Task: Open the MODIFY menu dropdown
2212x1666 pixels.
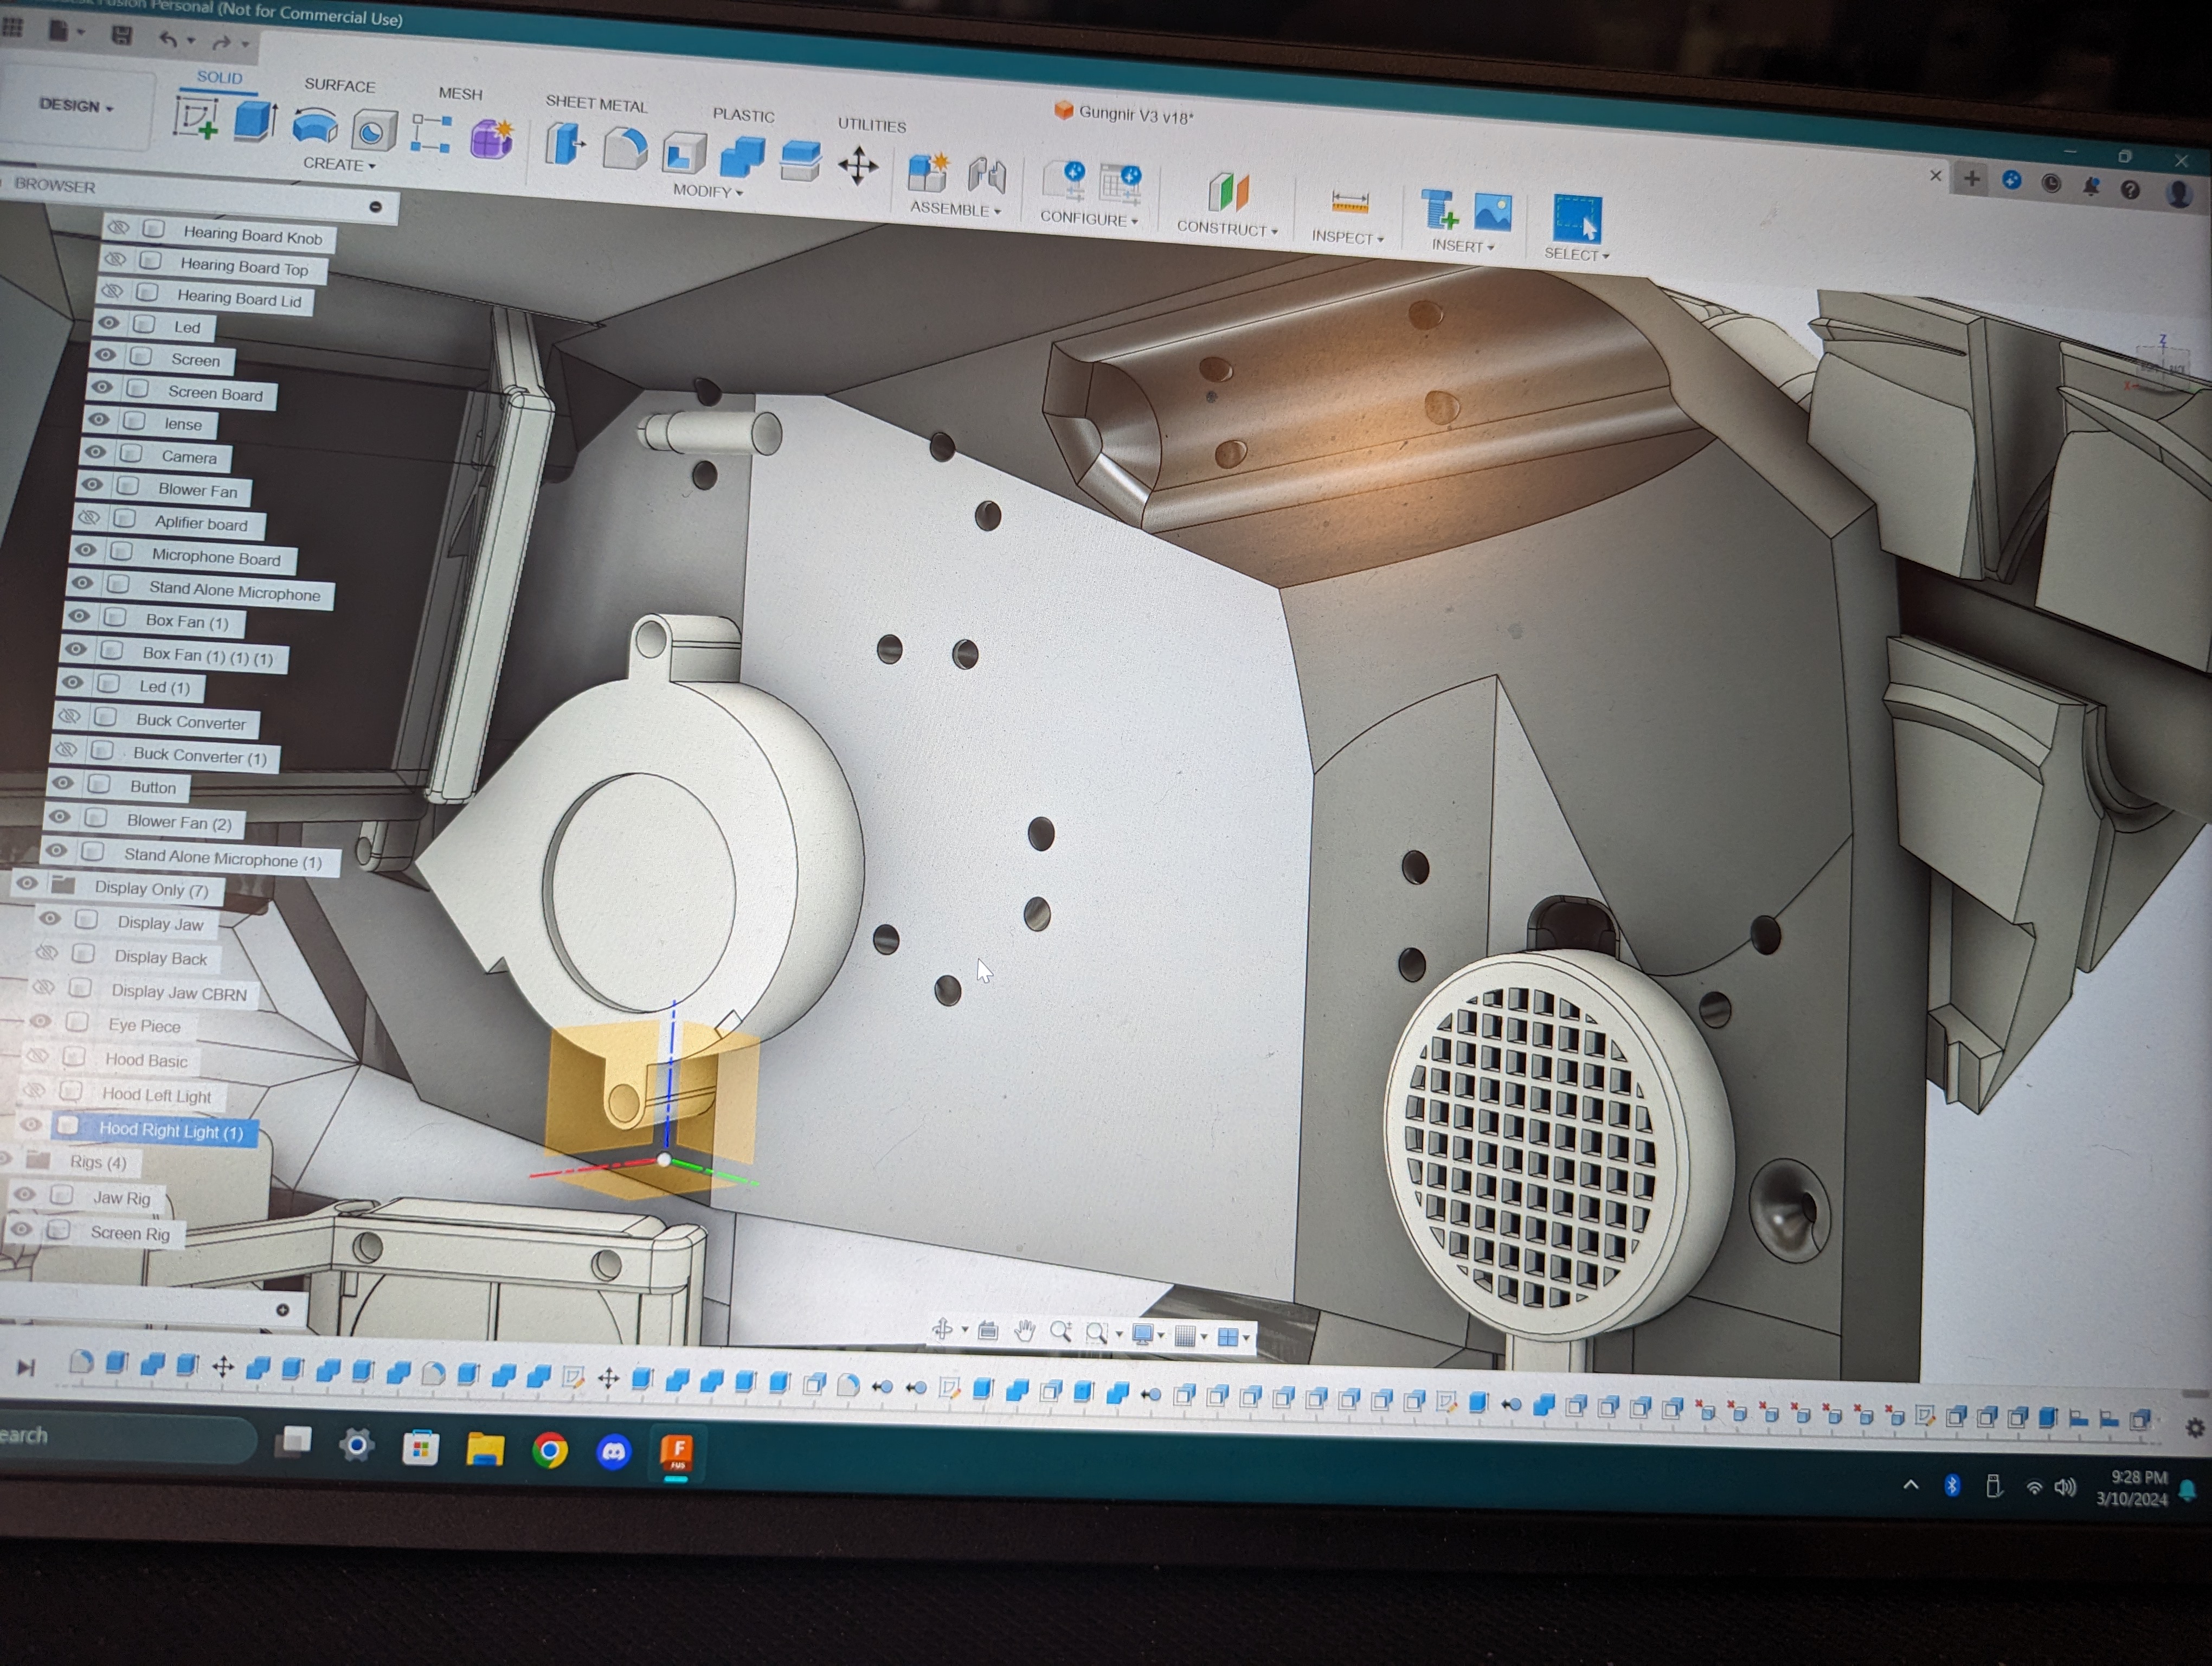Action: (708, 191)
